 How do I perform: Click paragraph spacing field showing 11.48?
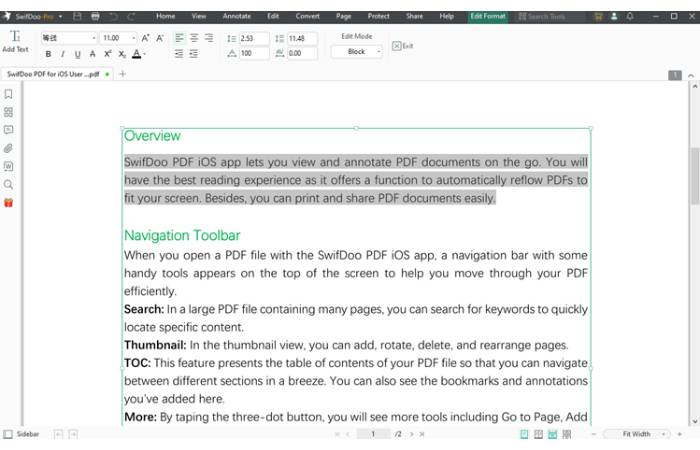pos(302,38)
